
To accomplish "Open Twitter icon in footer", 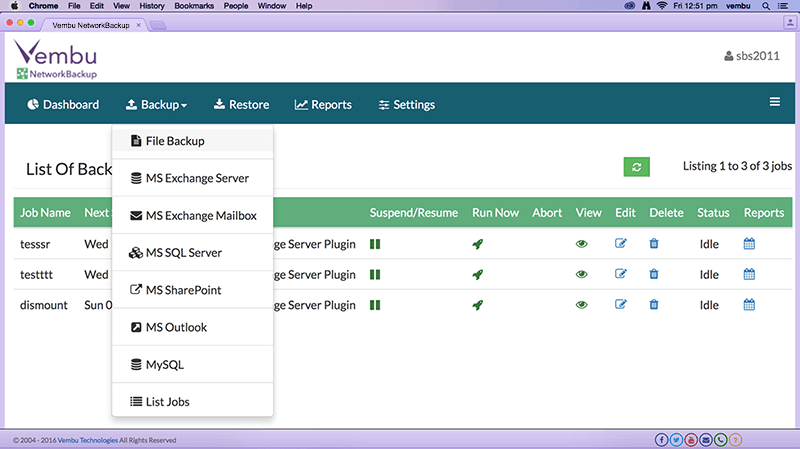I will tap(676, 439).
